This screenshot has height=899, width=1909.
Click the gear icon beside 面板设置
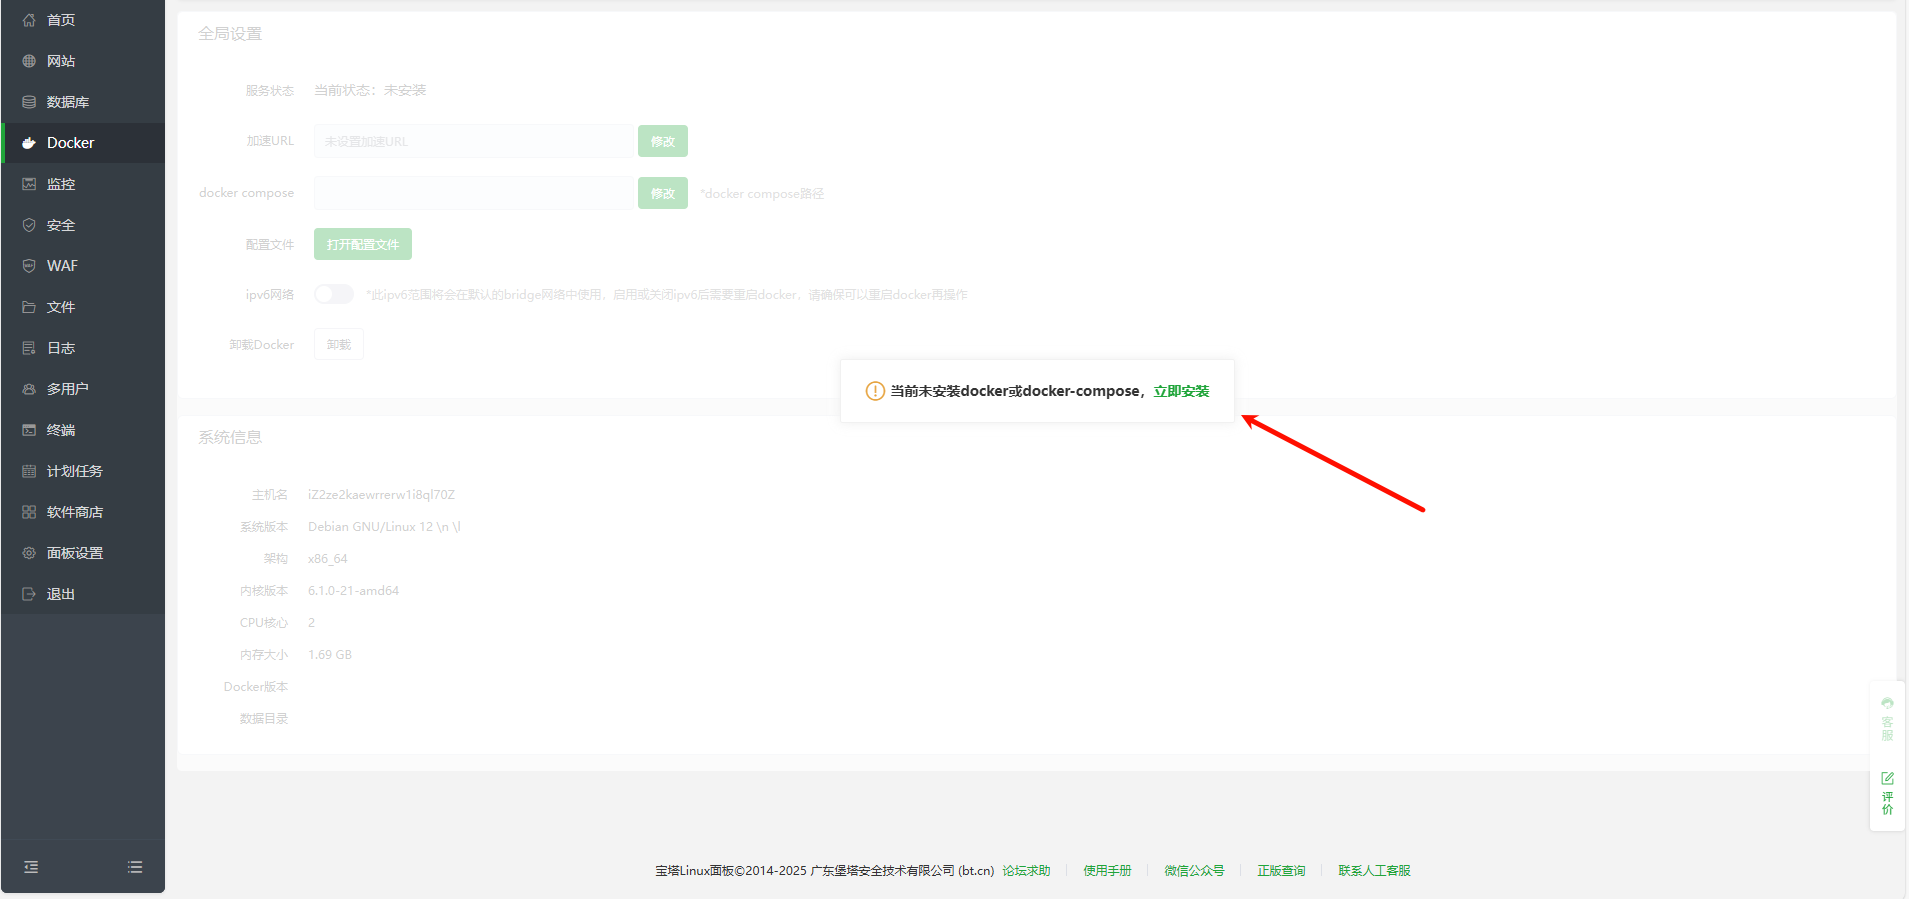click(x=29, y=553)
